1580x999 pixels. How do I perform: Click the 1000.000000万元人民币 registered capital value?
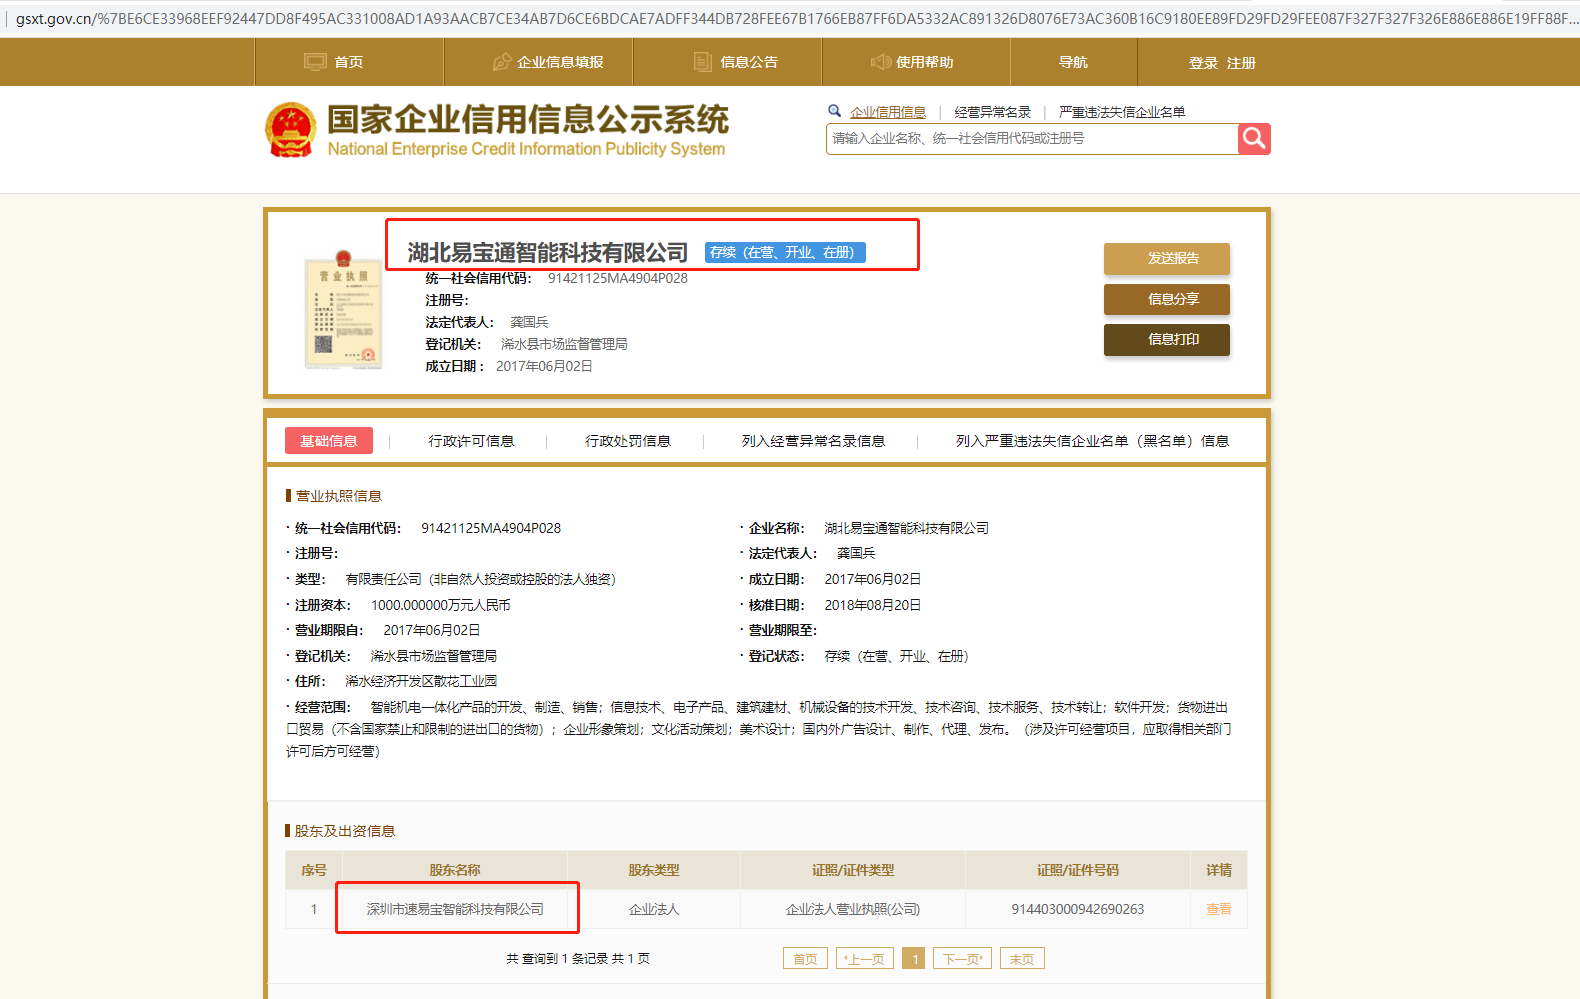(x=441, y=605)
